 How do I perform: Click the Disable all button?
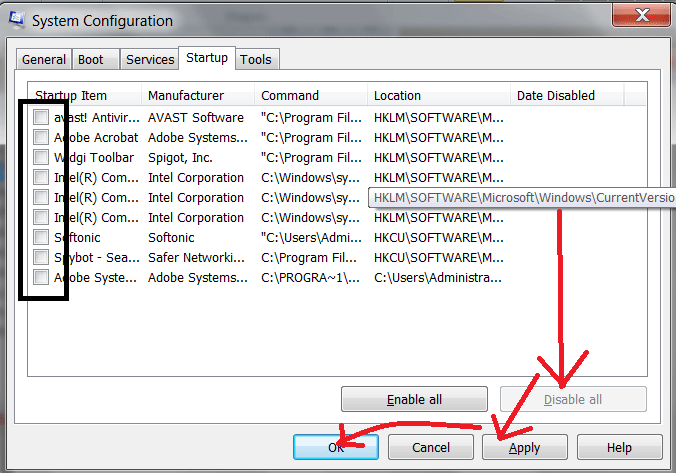click(573, 399)
